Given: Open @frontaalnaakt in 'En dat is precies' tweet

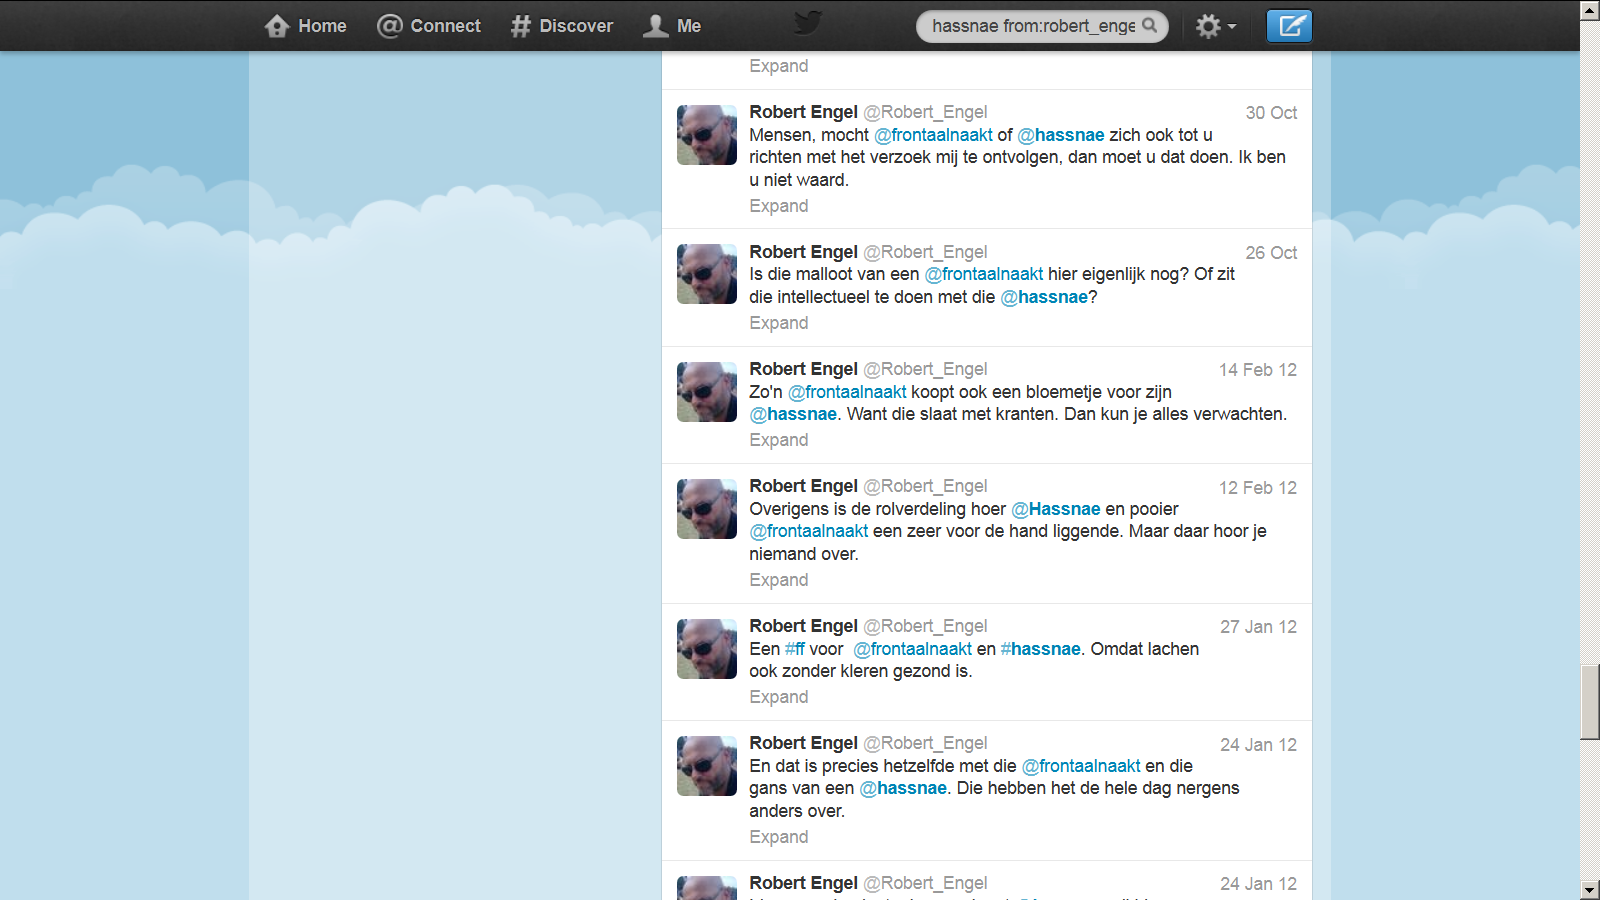Looking at the screenshot, I should pyautogui.click(x=1081, y=766).
